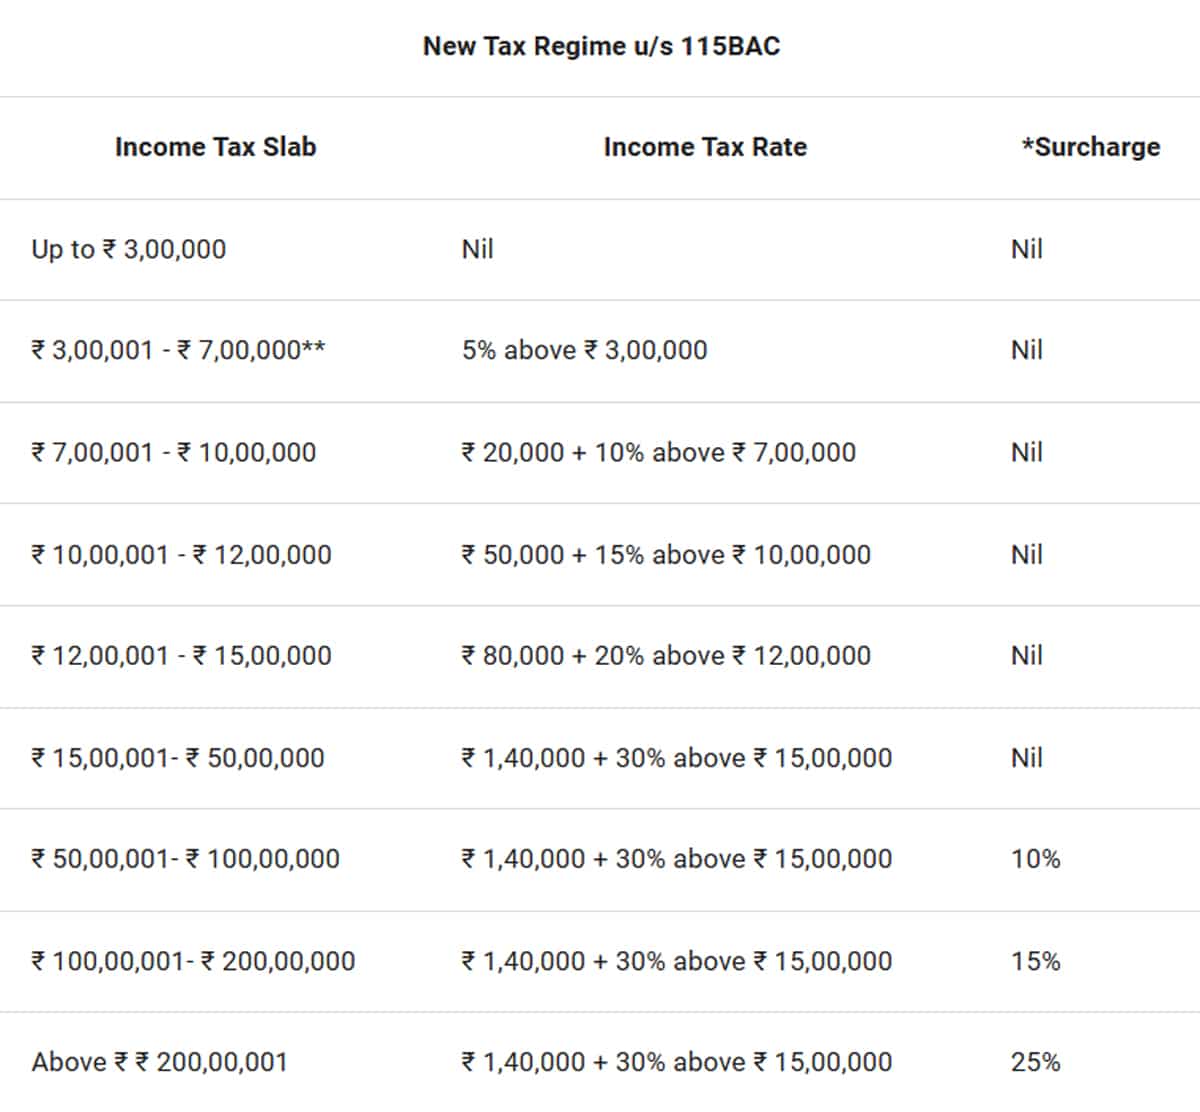Select the '₹ 7,00,001 - ₹ 10,00,000' slab
This screenshot has height=1112, width=1200.
(174, 452)
